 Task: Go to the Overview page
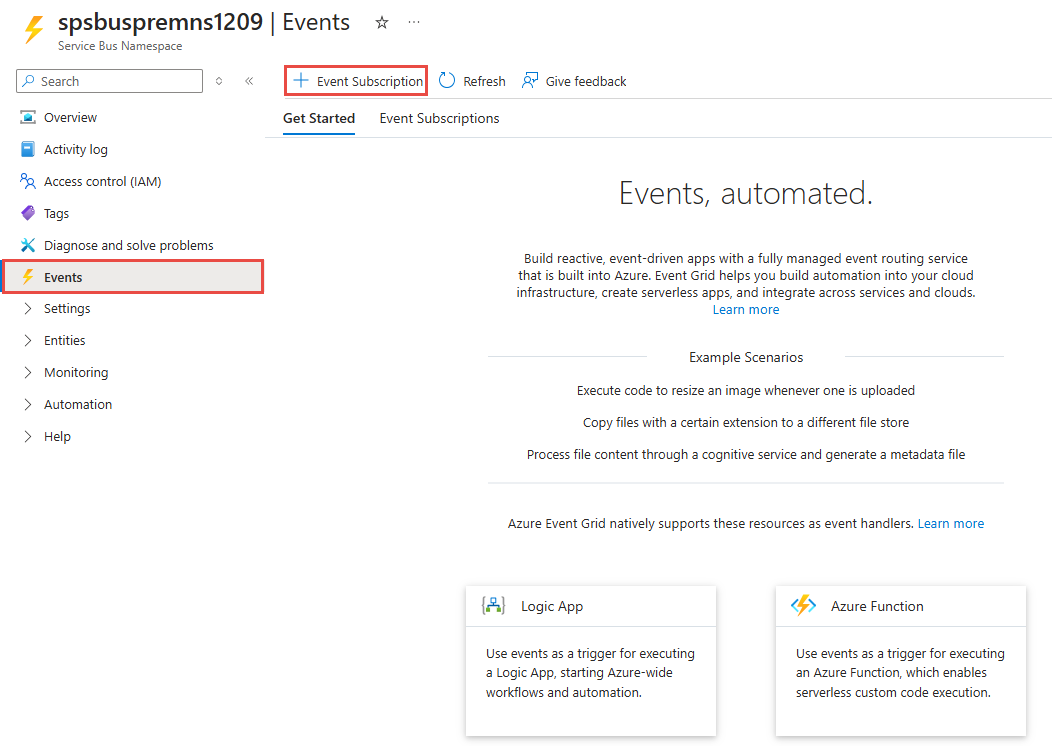coord(70,117)
